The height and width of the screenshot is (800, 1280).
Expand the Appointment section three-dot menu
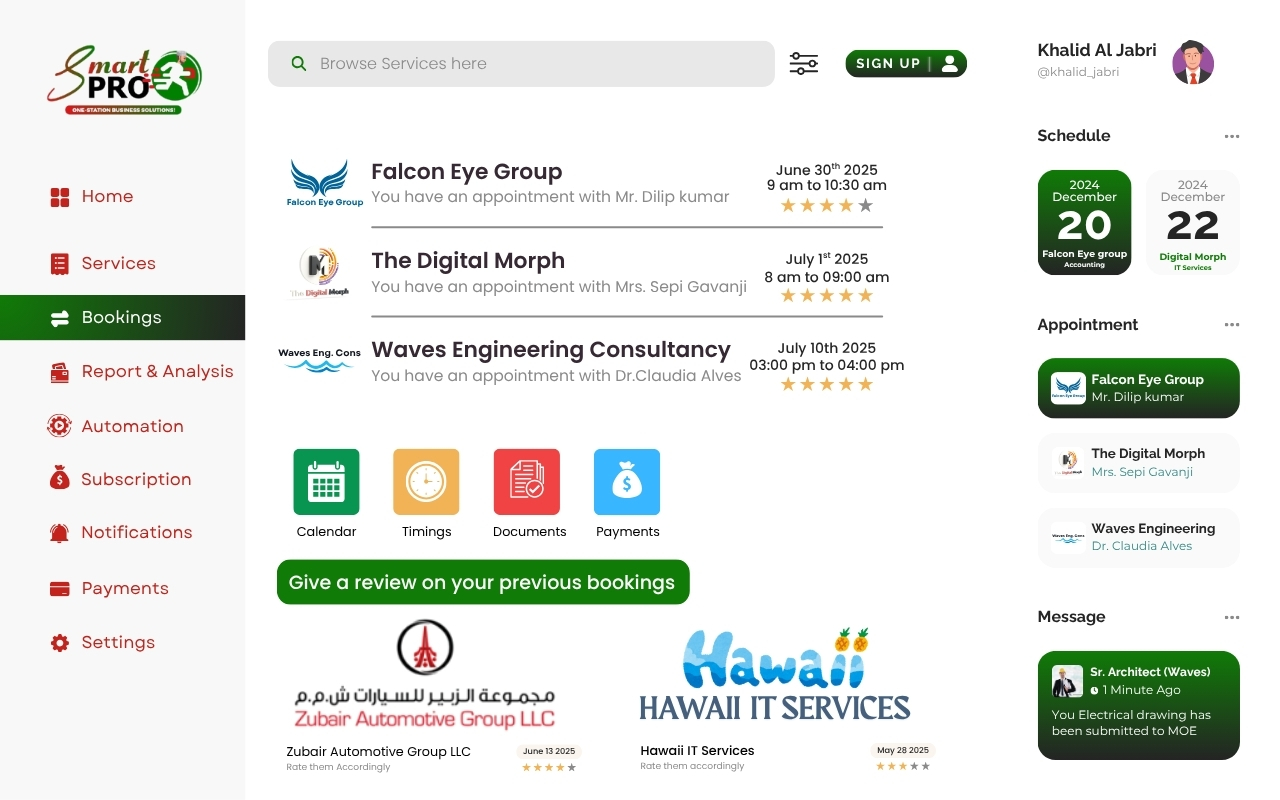[x=1232, y=325]
